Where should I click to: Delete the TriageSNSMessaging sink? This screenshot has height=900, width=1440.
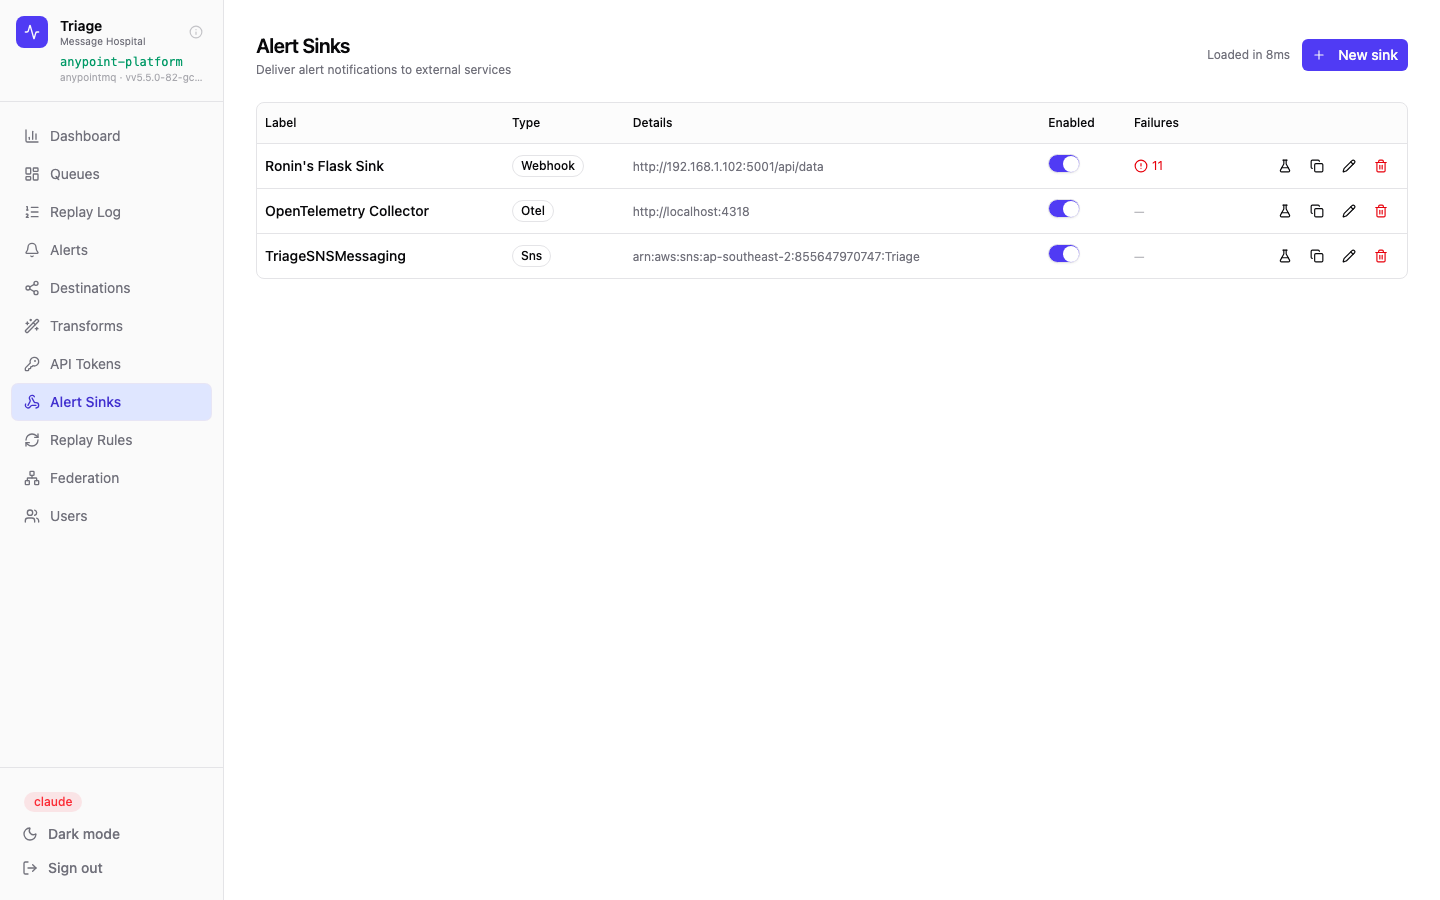[x=1381, y=256]
